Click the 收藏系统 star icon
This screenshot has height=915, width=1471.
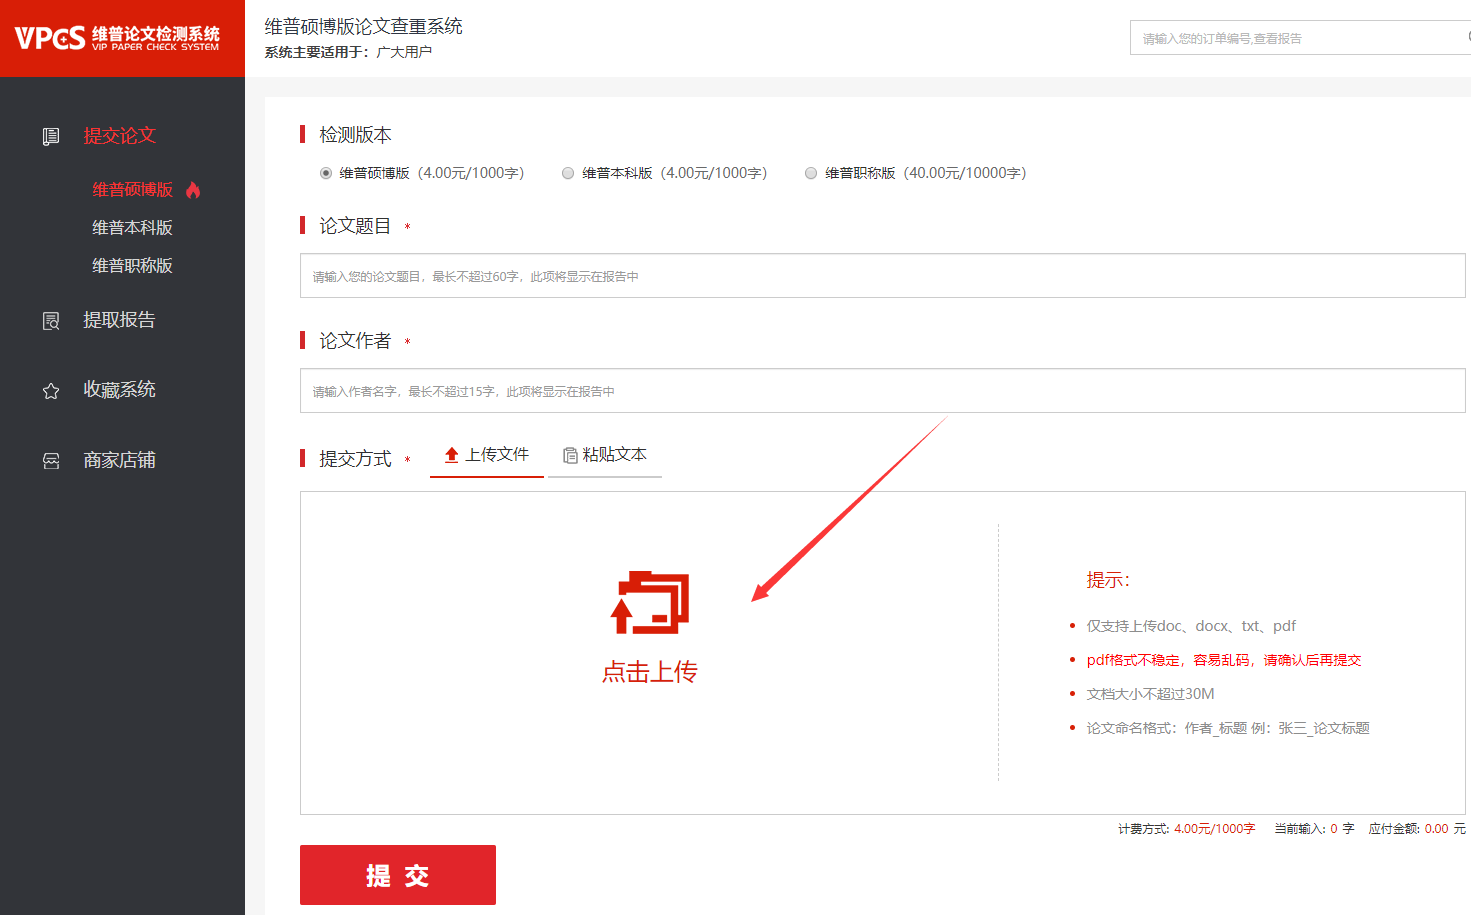point(51,391)
